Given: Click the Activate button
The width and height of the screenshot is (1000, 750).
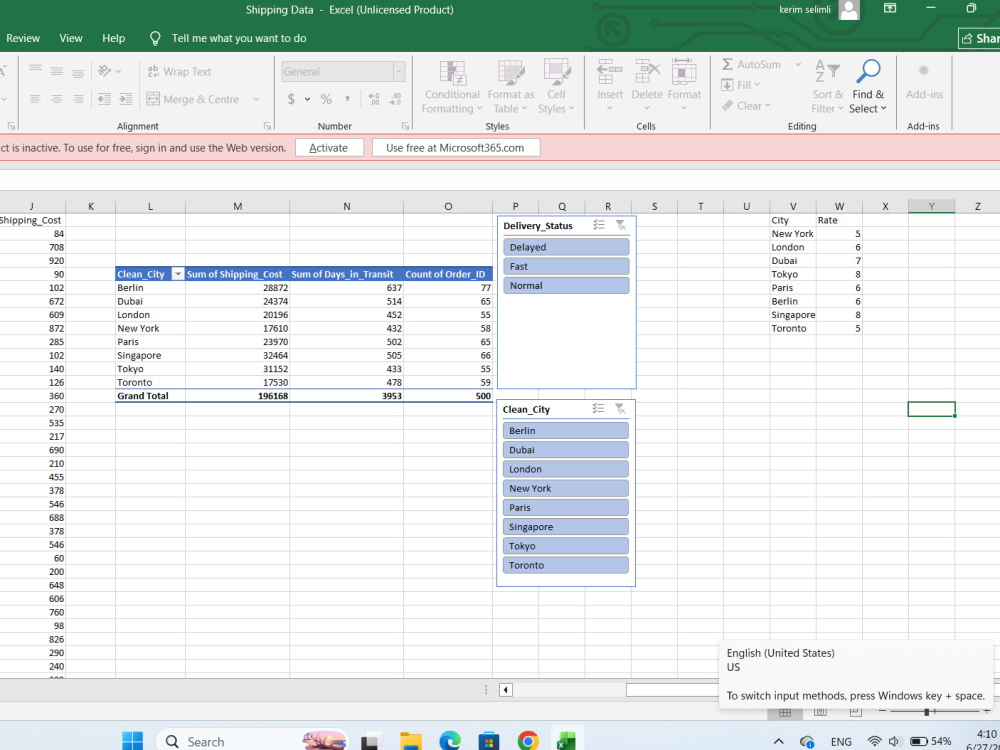Looking at the screenshot, I should [x=329, y=148].
